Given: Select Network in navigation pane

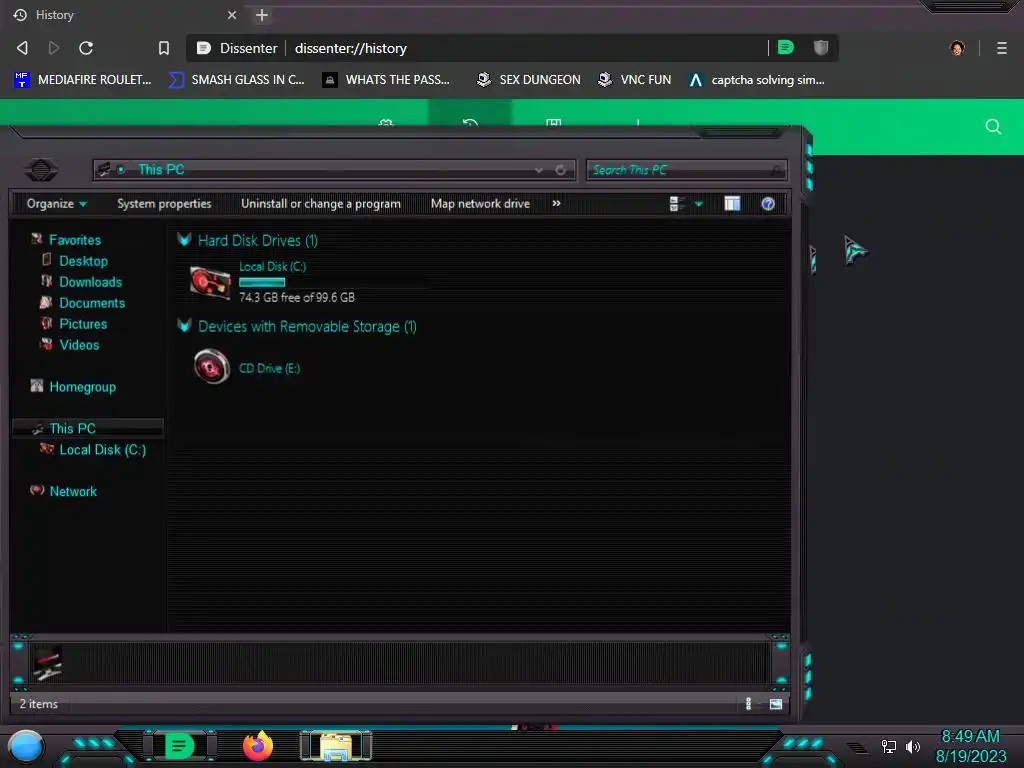Looking at the screenshot, I should (73, 492).
